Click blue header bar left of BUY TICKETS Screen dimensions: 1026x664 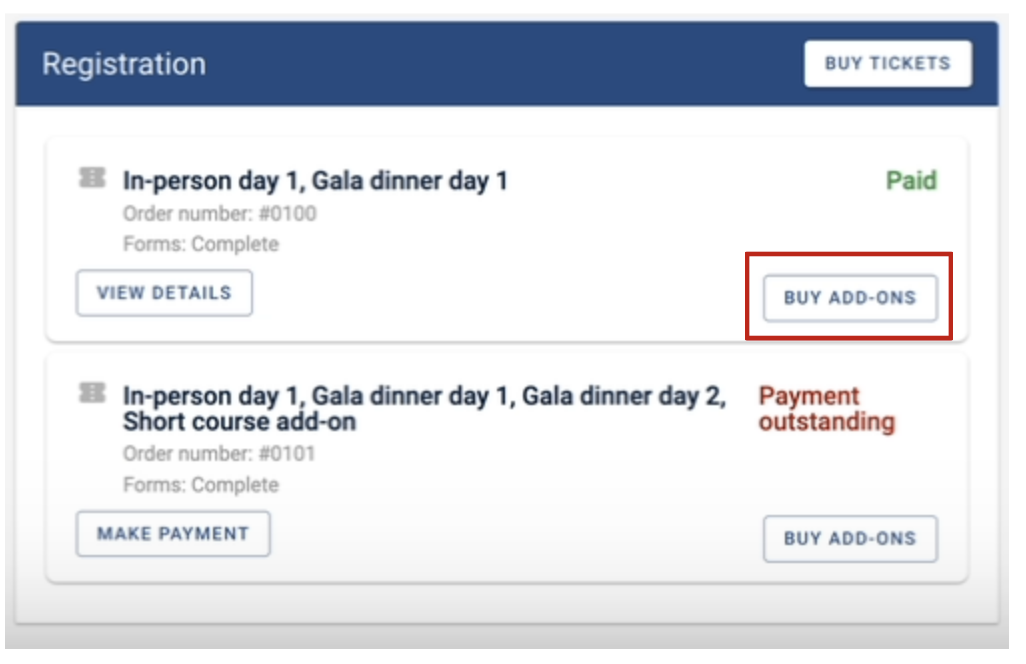[504, 64]
